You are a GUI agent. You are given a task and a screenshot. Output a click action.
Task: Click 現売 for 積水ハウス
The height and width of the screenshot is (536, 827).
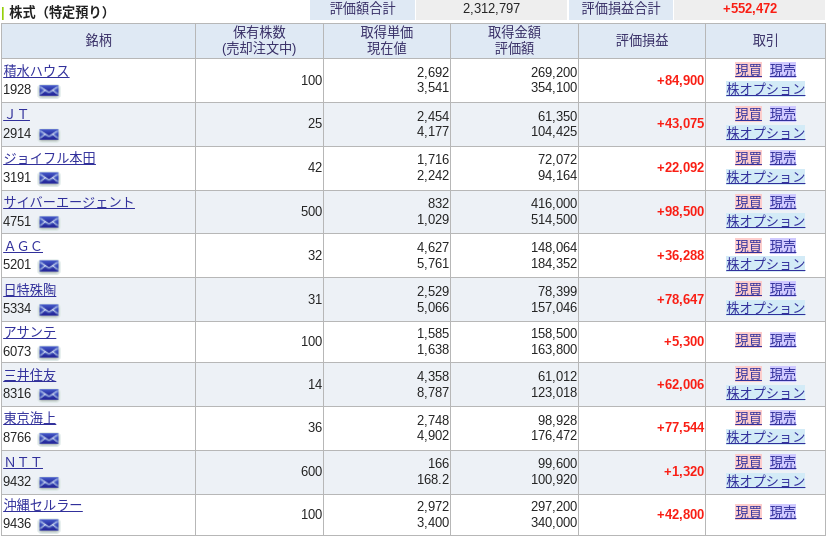point(783,70)
